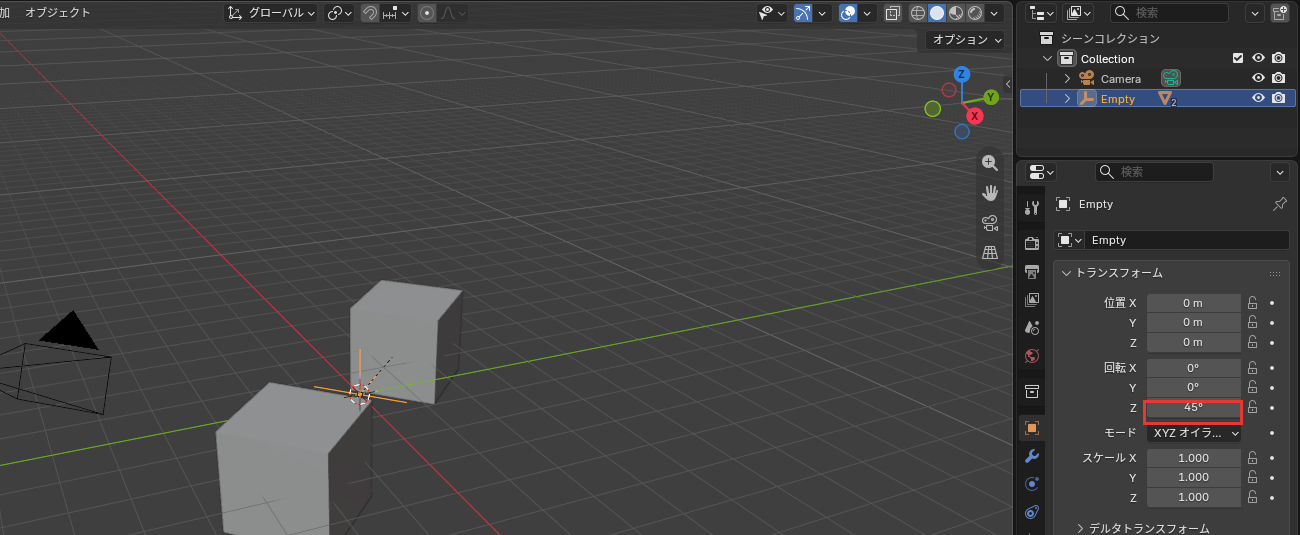Image resolution: width=1300 pixels, height=535 pixels.
Task: Click the zoom magnifier icon in viewport
Action: [990, 163]
